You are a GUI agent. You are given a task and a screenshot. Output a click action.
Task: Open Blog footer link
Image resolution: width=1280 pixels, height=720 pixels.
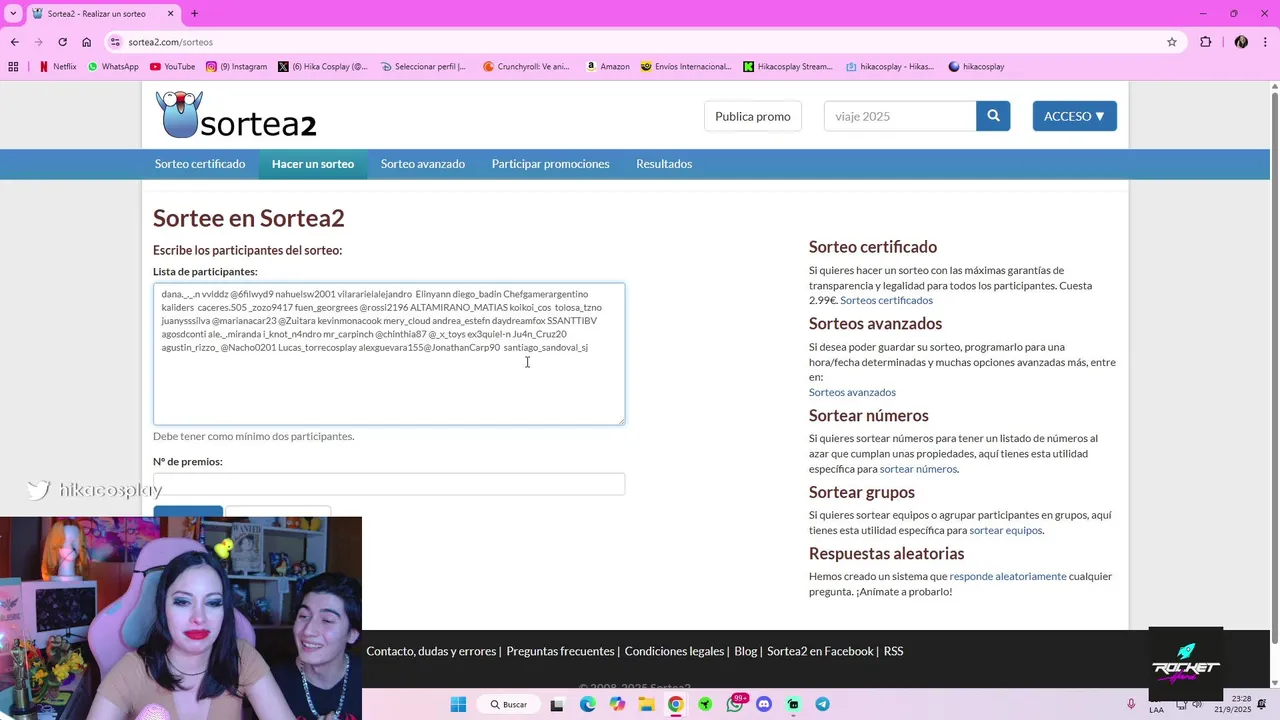click(x=745, y=651)
